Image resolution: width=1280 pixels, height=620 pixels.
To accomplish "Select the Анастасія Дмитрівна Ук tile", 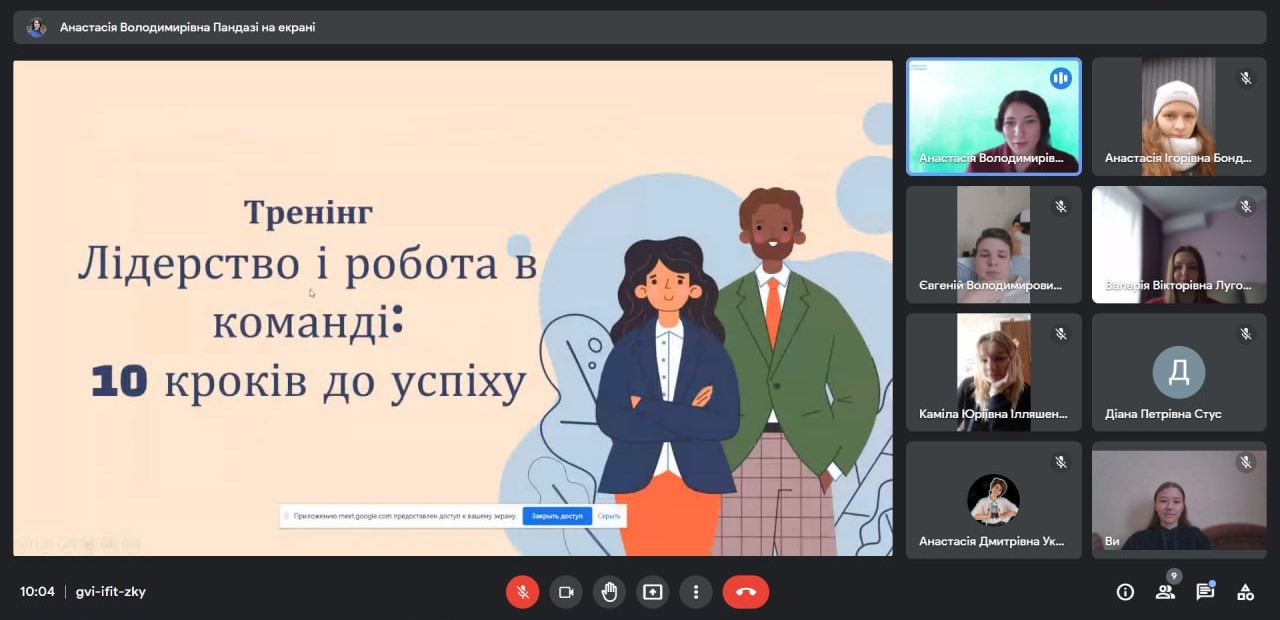I will click(x=994, y=500).
